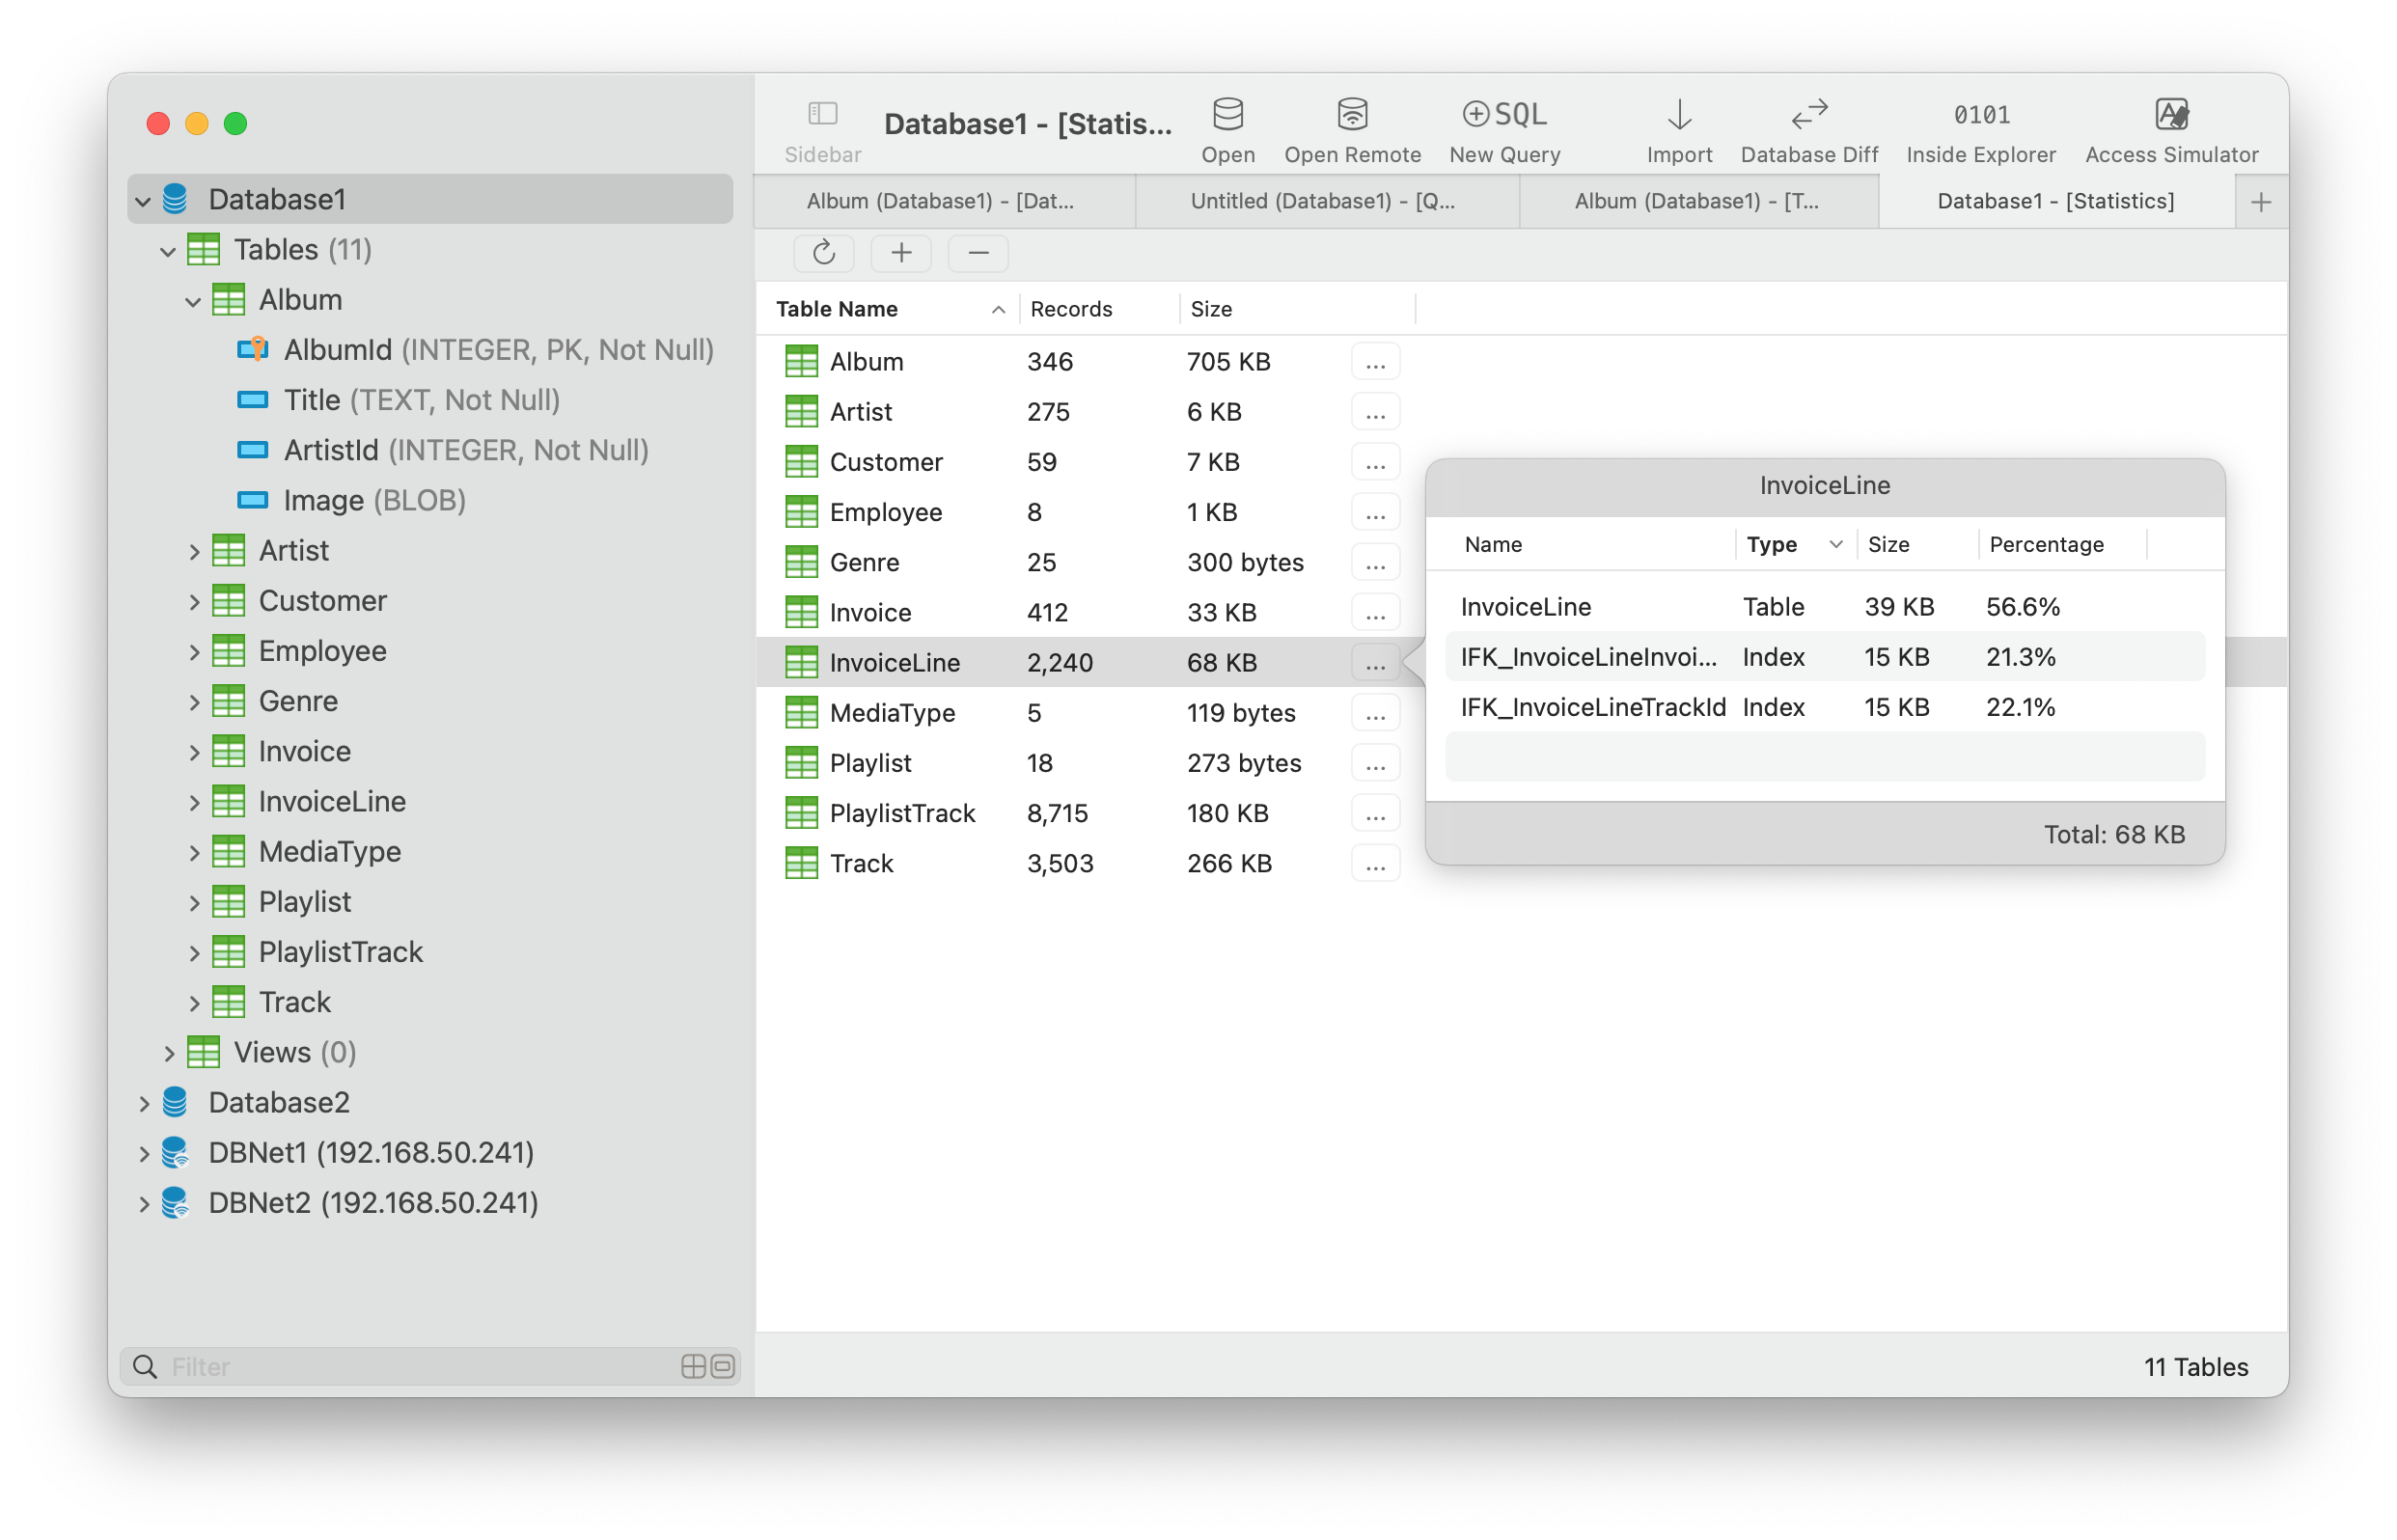Select IFK_InvoiceLineTrackId index row in popup
Screen dimensions: 2397x1540
click(1824, 707)
